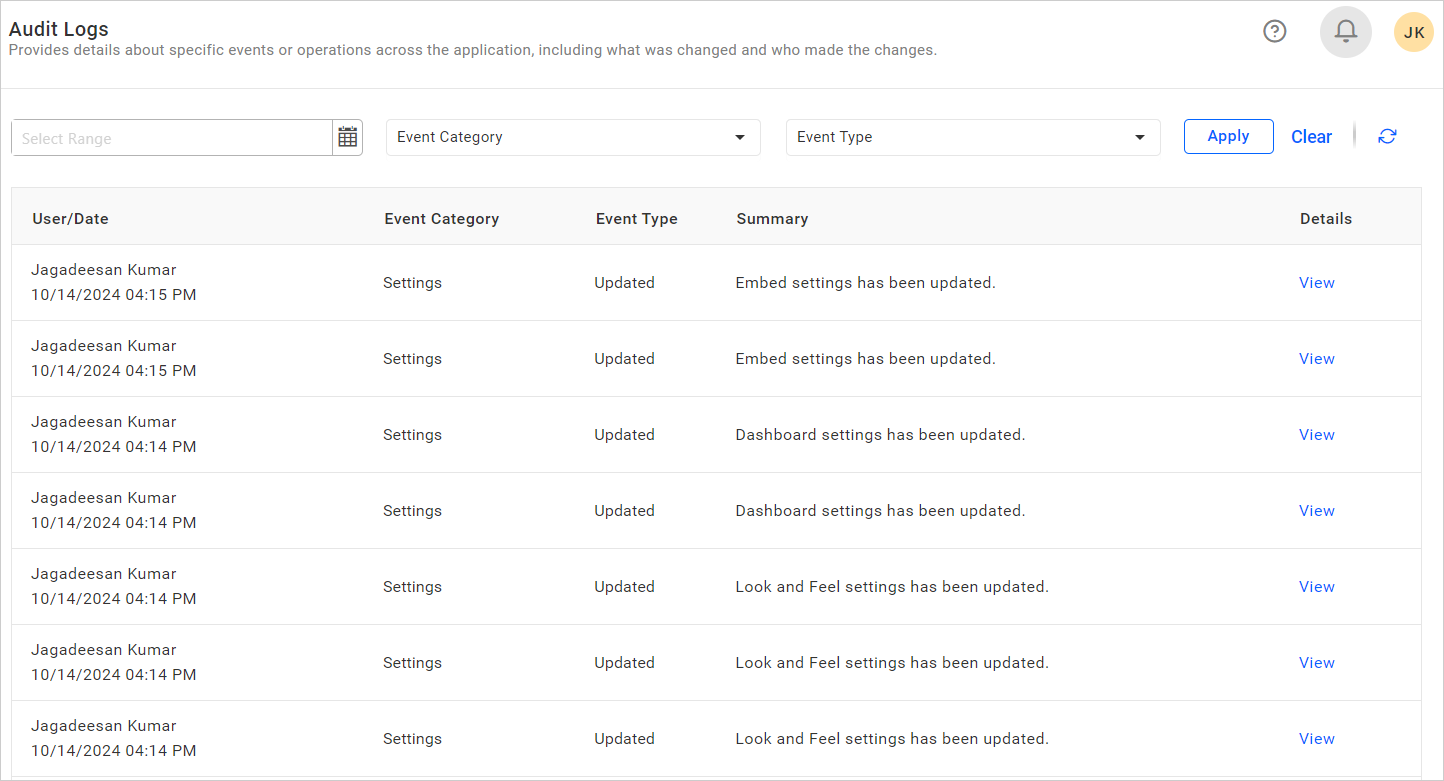View details of the first Embed settings update
The height and width of the screenshot is (781, 1444).
tap(1316, 282)
